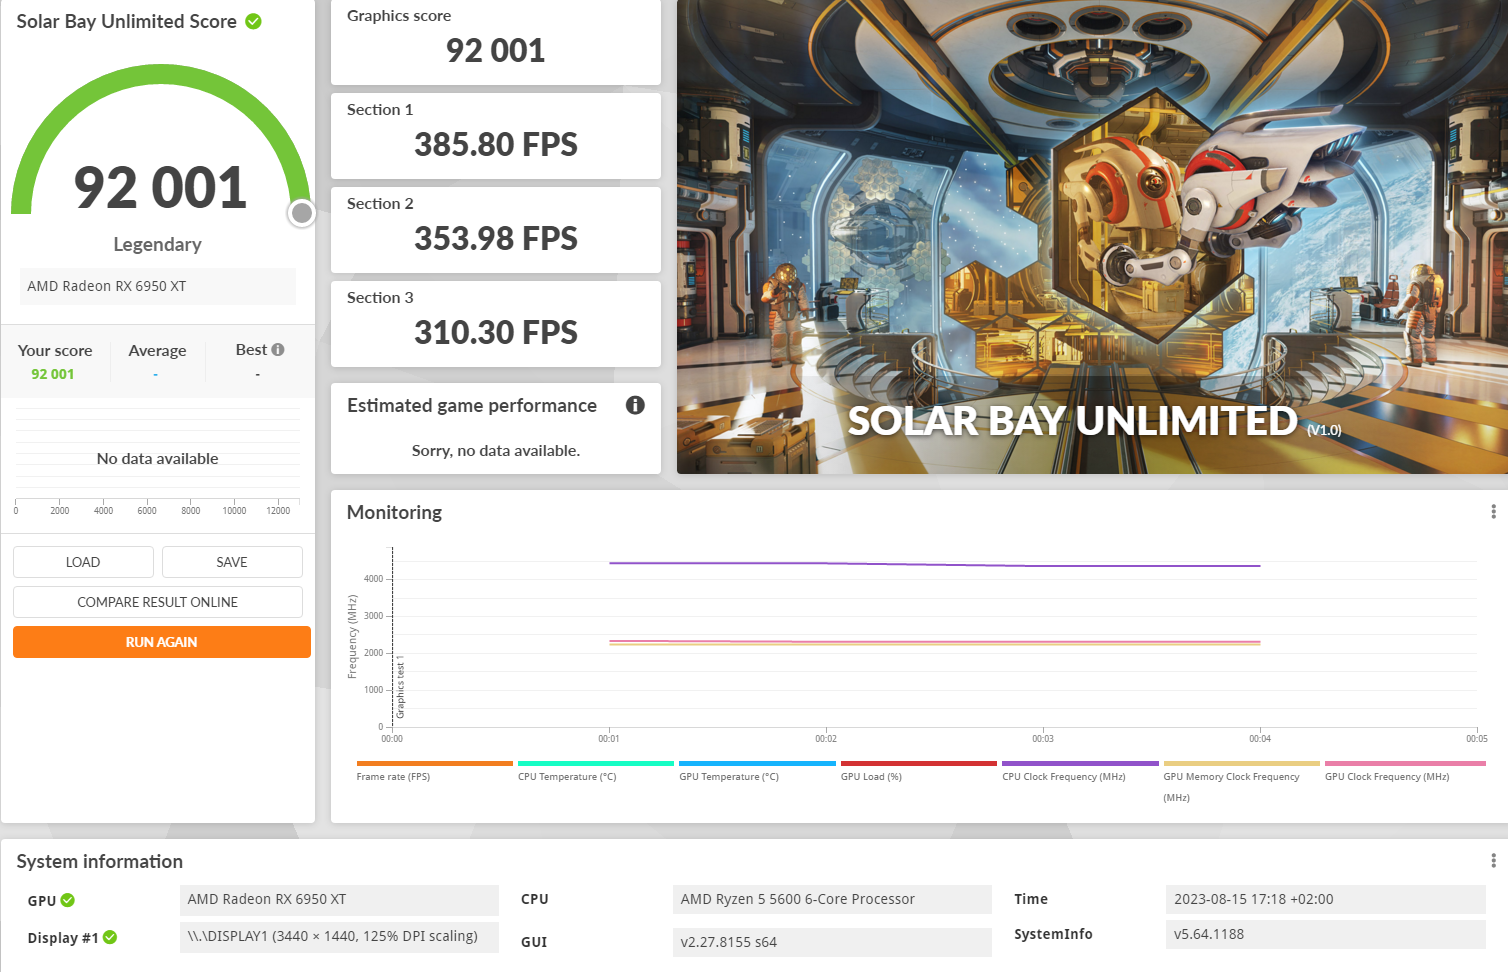Open the Estimated game performance info icon

(635, 405)
